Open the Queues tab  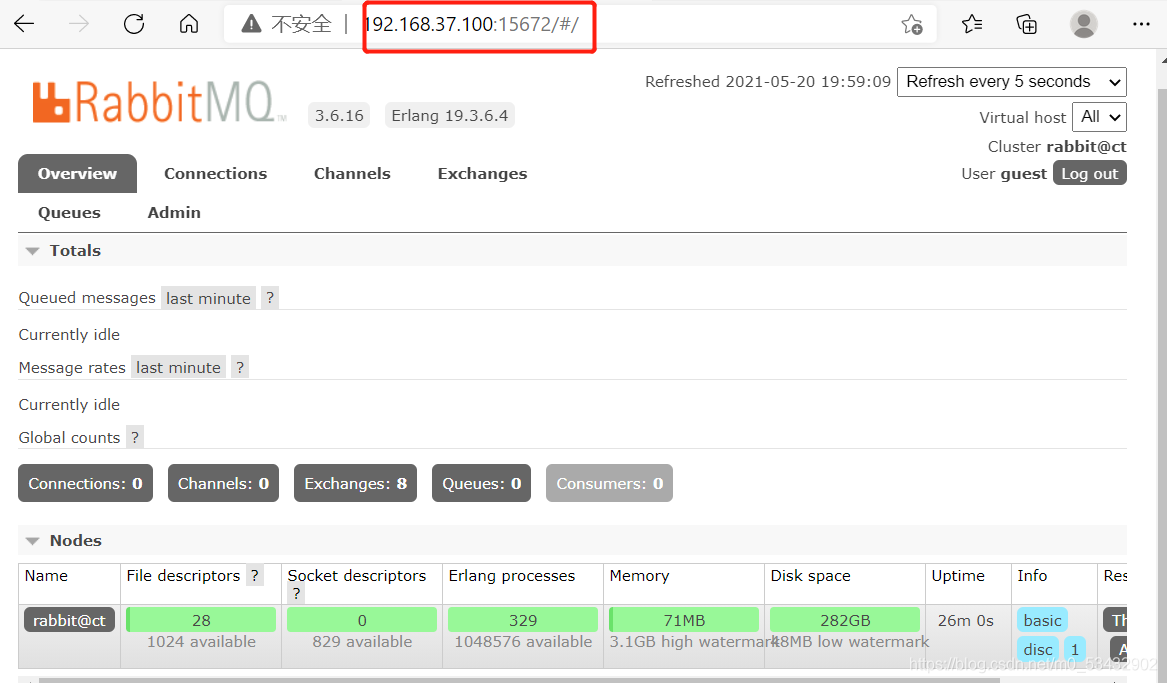click(x=69, y=213)
